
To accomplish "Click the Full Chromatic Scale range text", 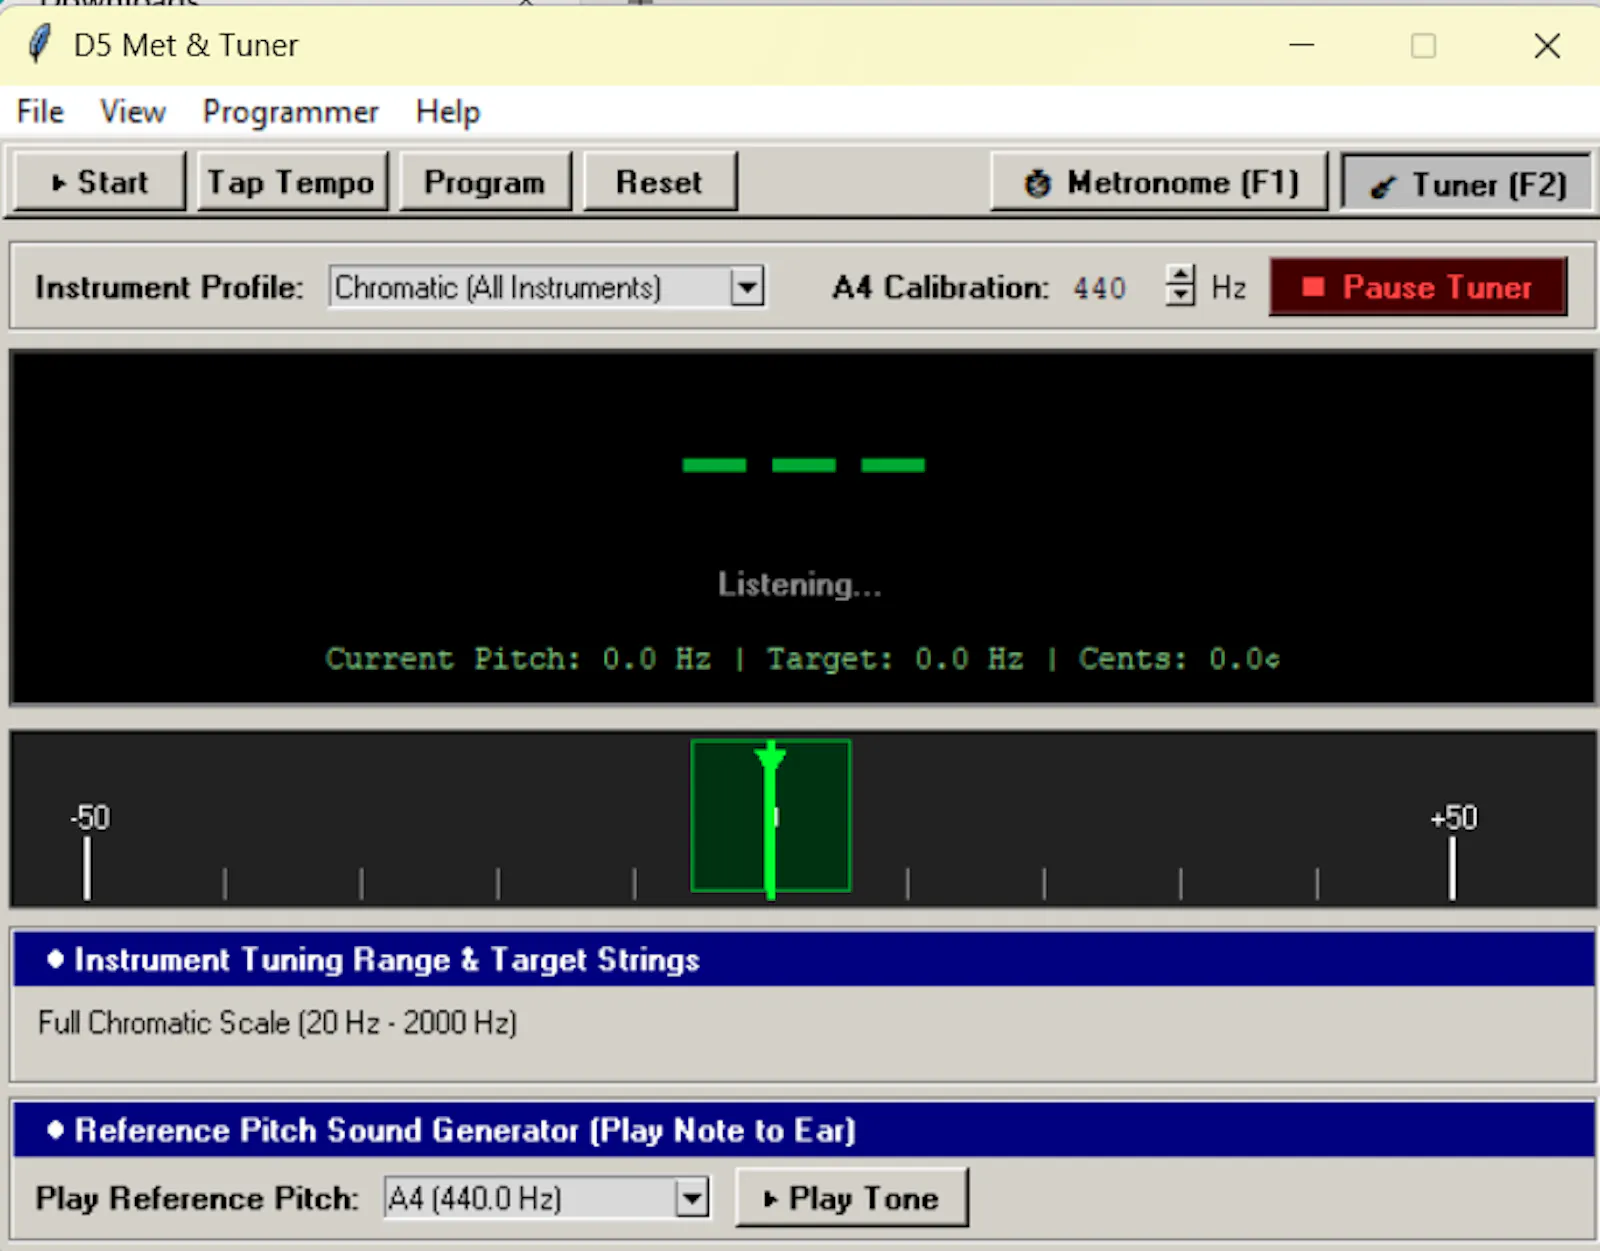I will click(277, 1023).
